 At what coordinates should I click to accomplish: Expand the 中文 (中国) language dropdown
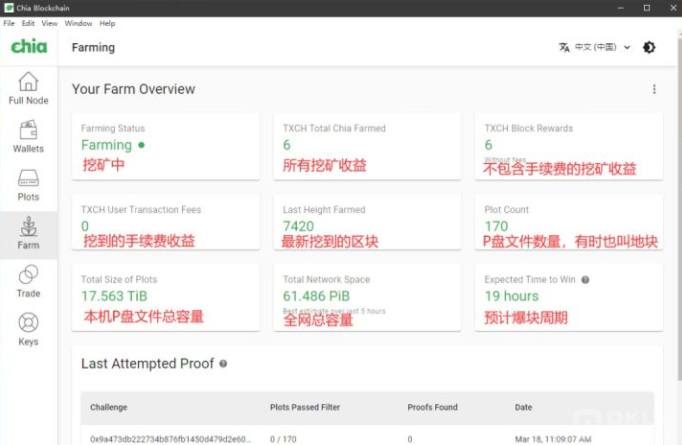point(602,47)
